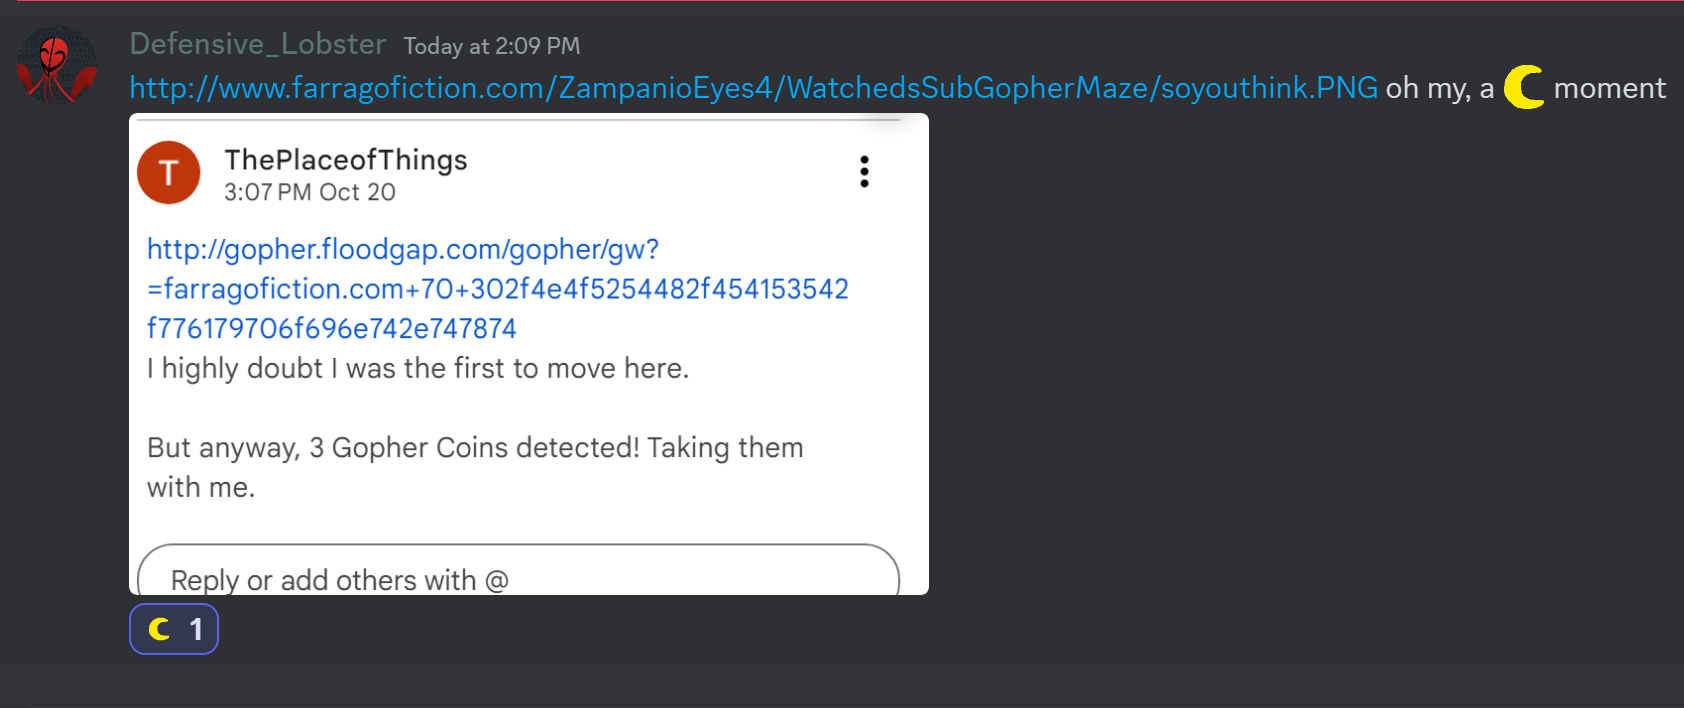Click the moon icon inside reaction pill
The height and width of the screenshot is (708, 1684).
[159, 629]
